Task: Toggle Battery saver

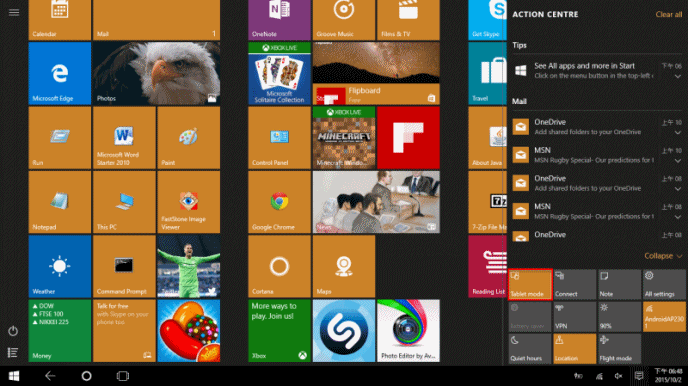Action: pyautogui.click(x=530, y=317)
